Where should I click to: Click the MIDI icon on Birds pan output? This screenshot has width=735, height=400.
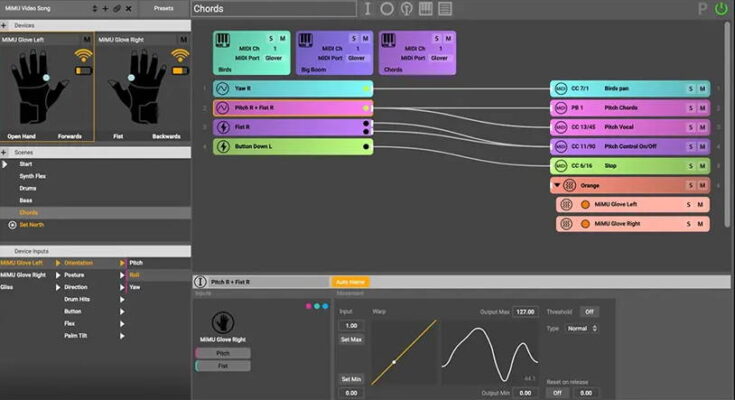click(x=561, y=88)
